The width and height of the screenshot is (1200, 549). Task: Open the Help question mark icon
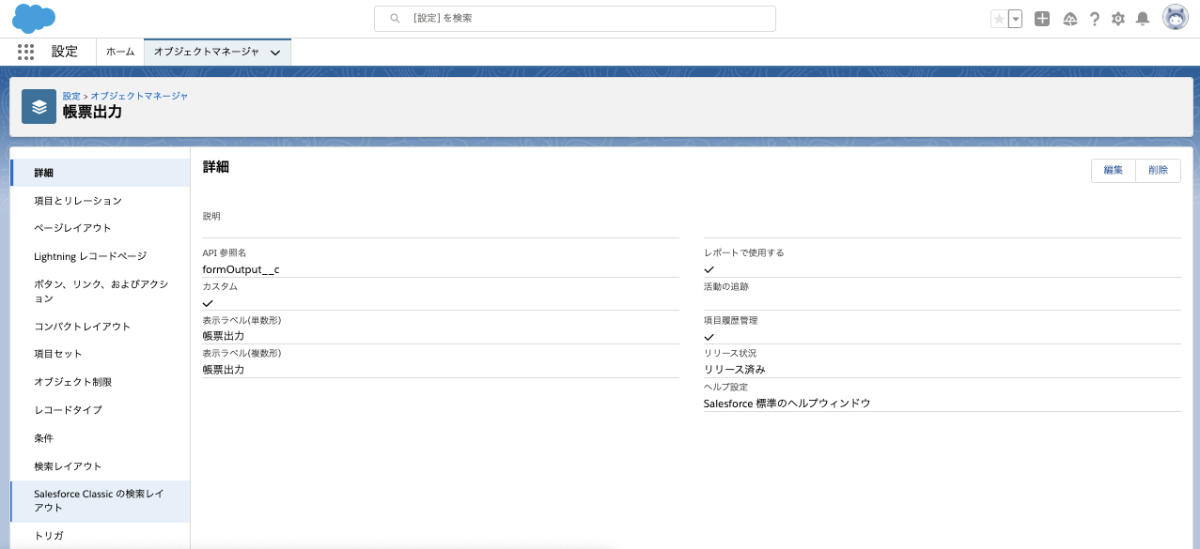(x=1095, y=19)
